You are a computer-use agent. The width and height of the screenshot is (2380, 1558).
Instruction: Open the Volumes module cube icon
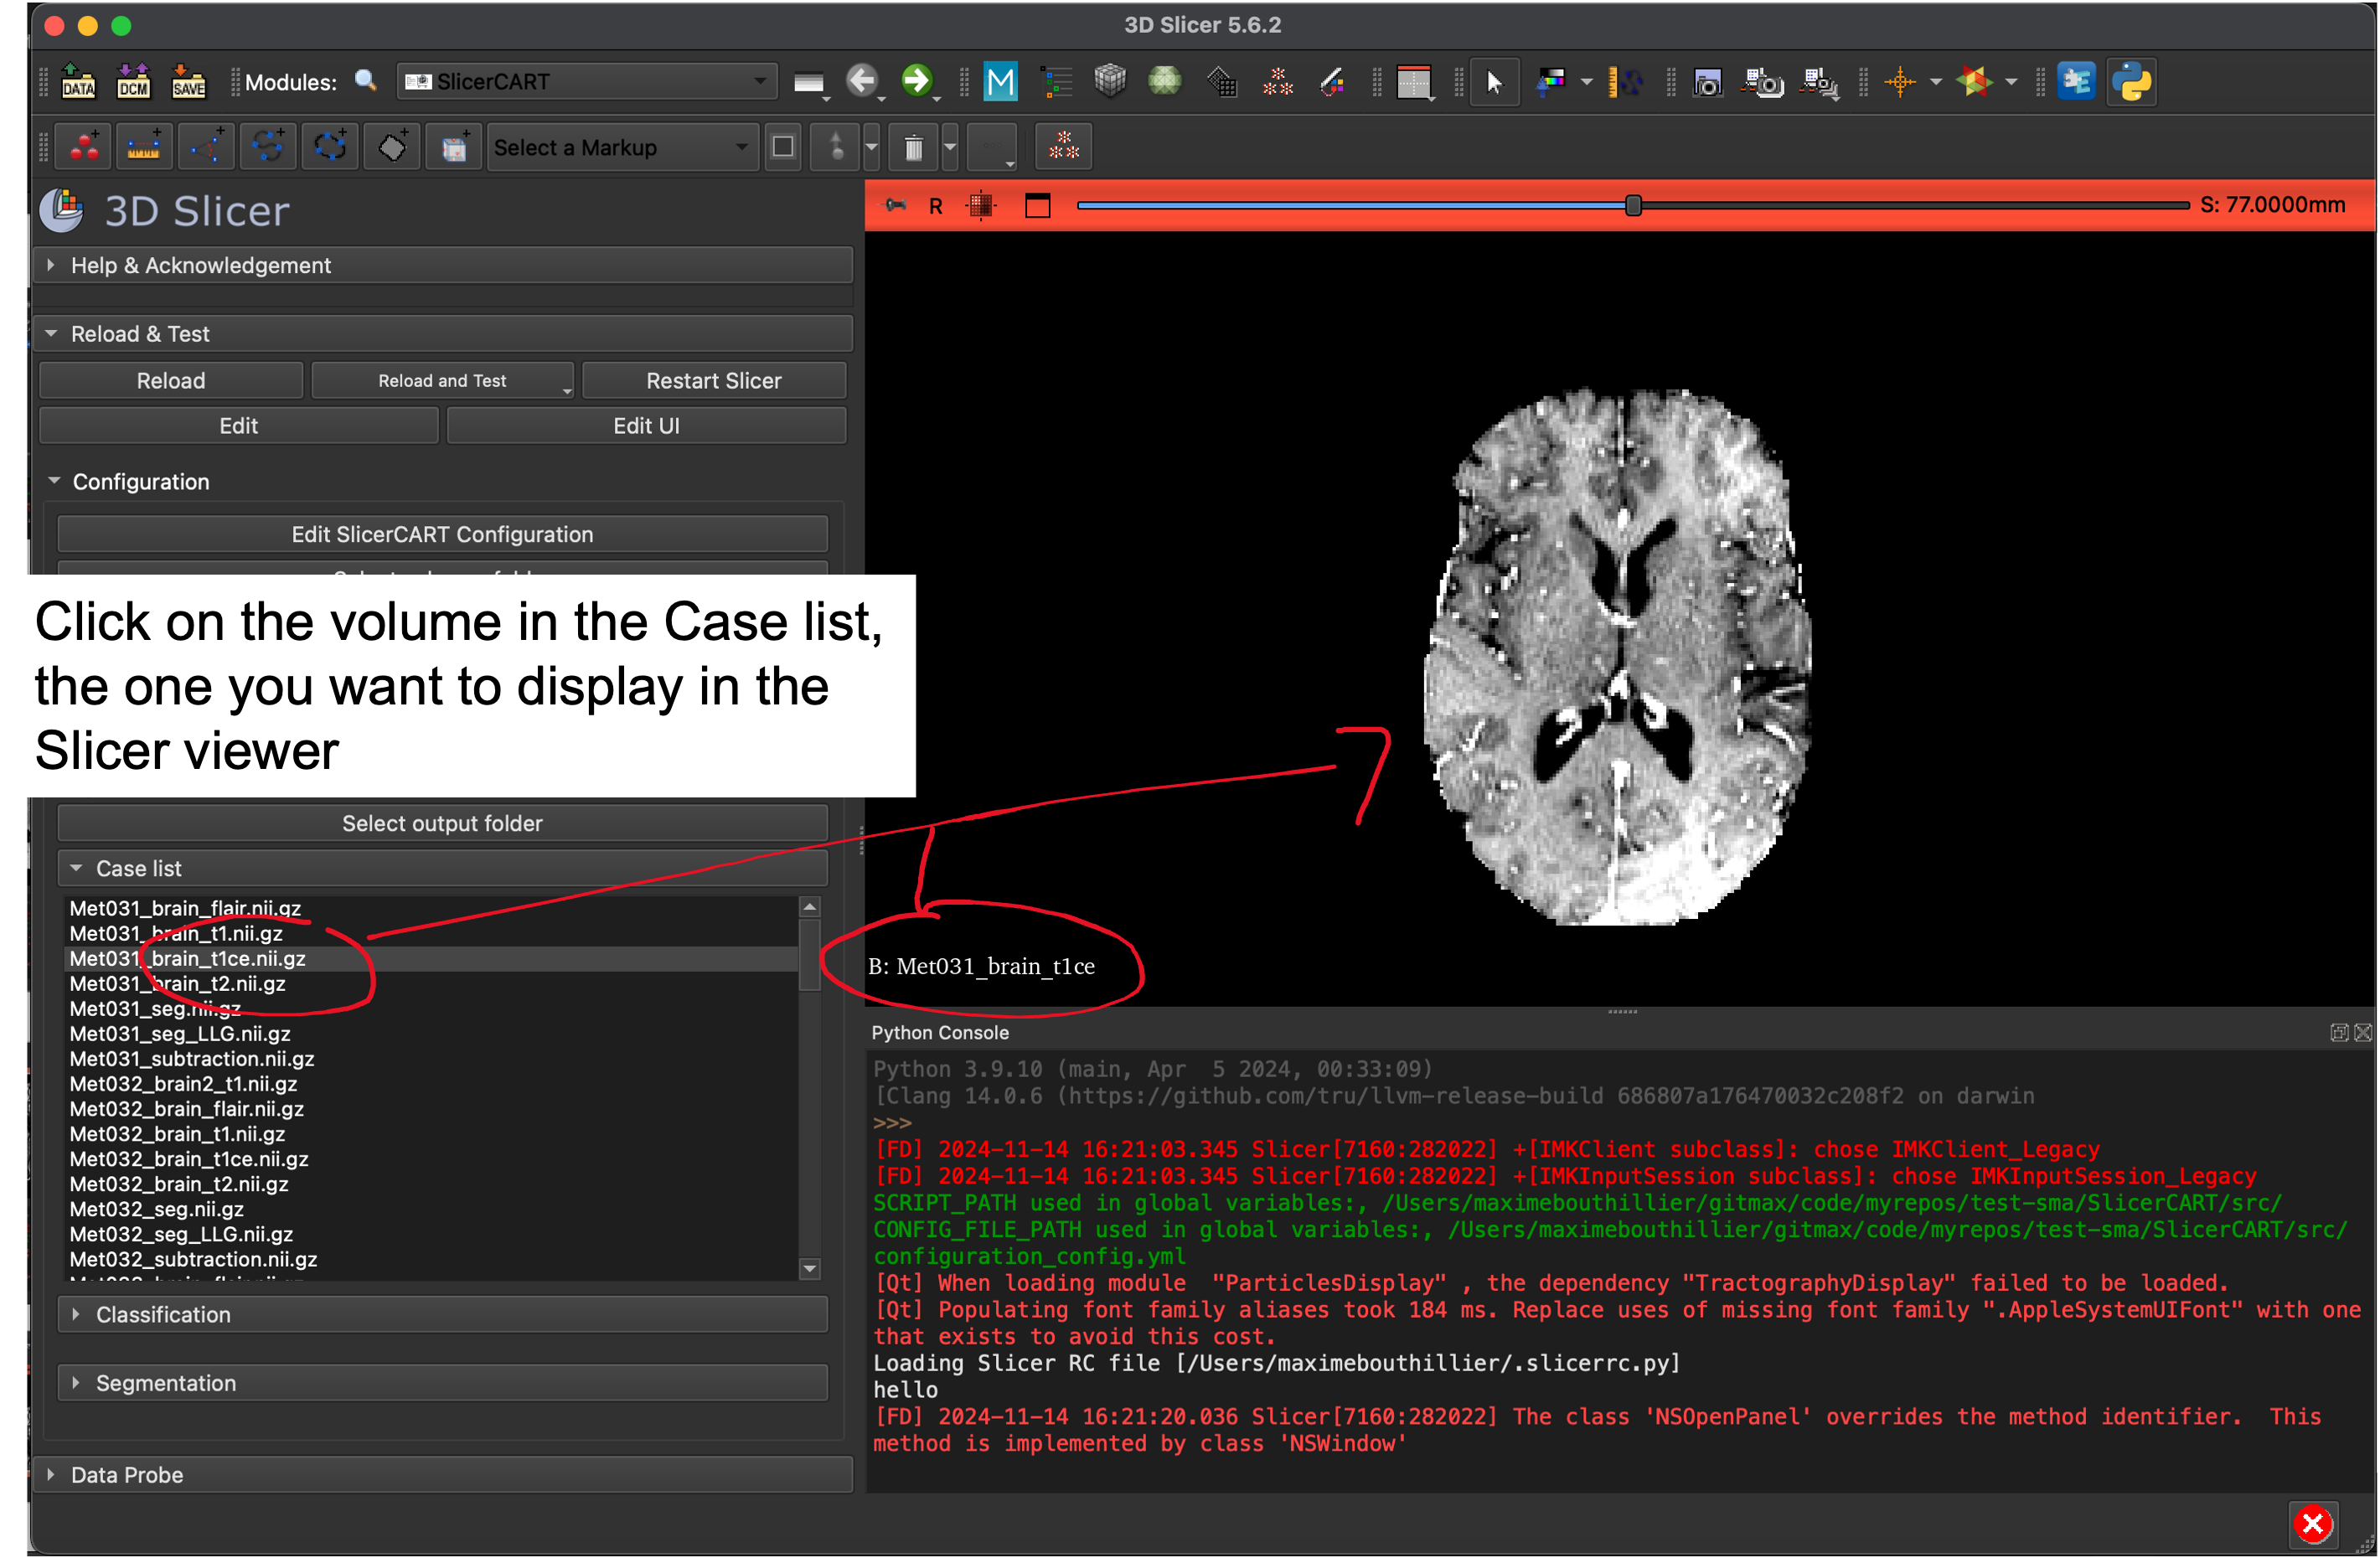coord(1110,81)
